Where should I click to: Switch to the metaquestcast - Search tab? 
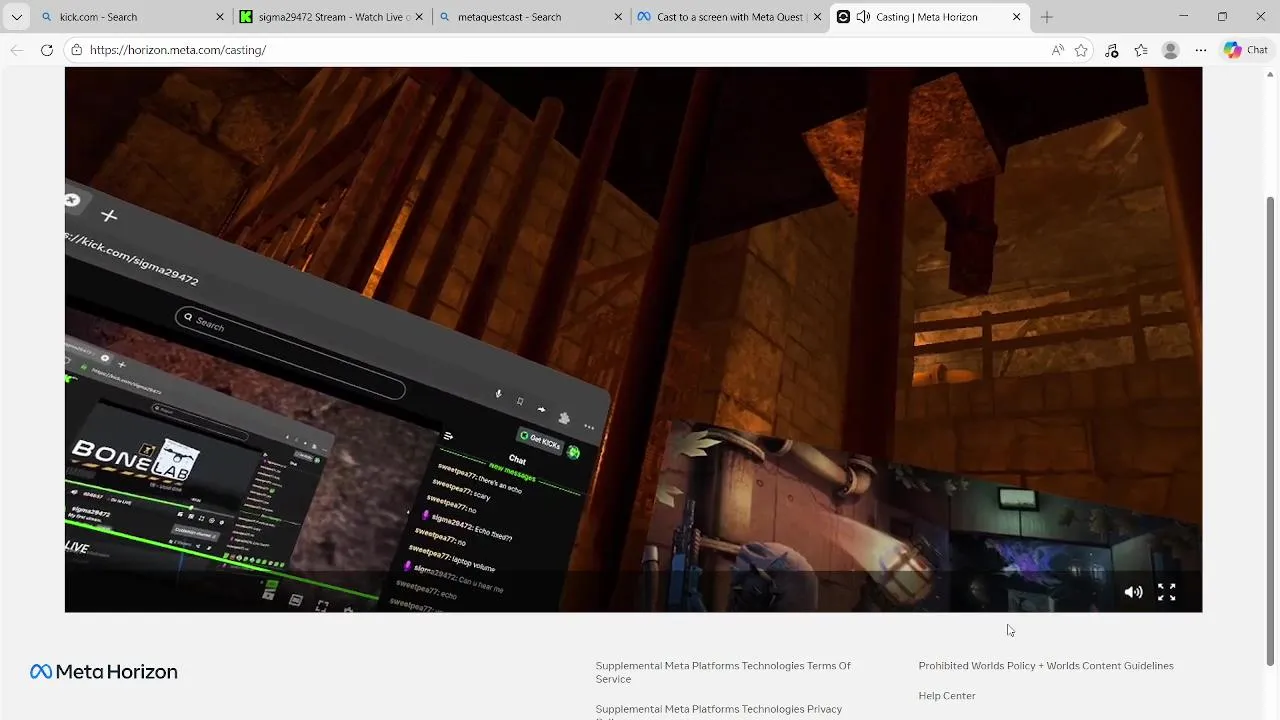click(x=532, y=17)
